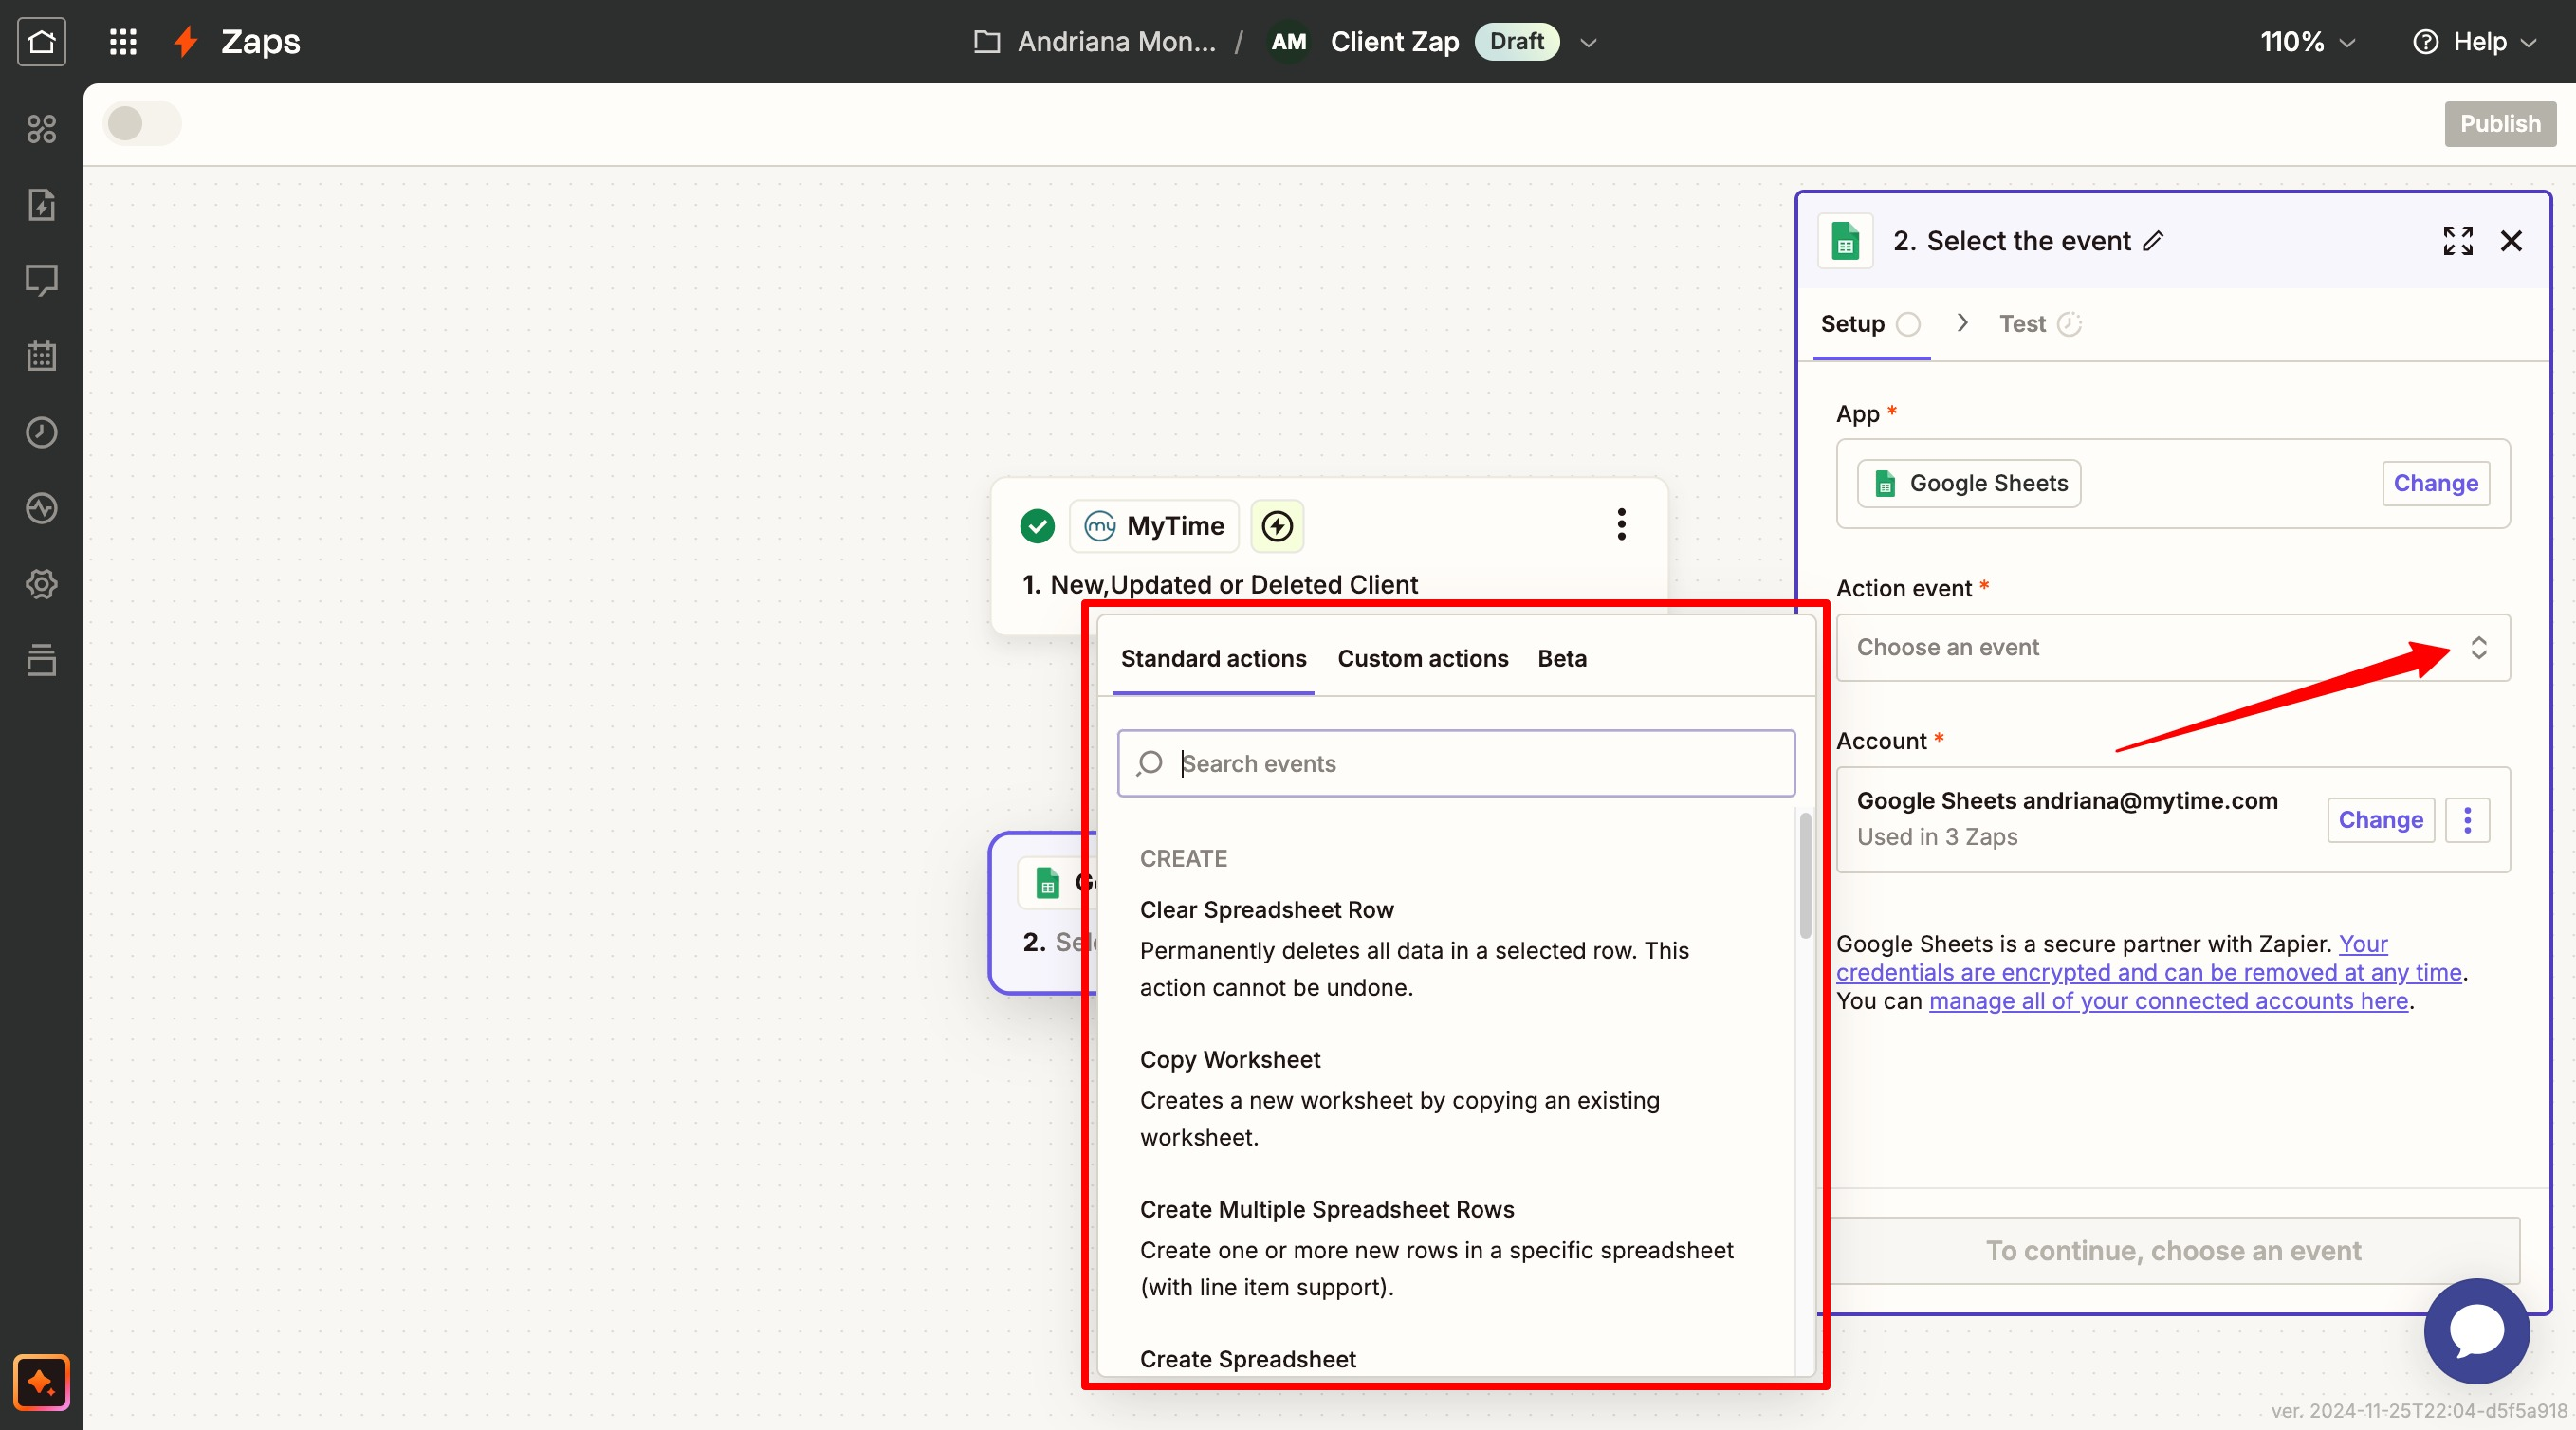
Task: Switch to the Custom actions tab
Action: 1422,658
